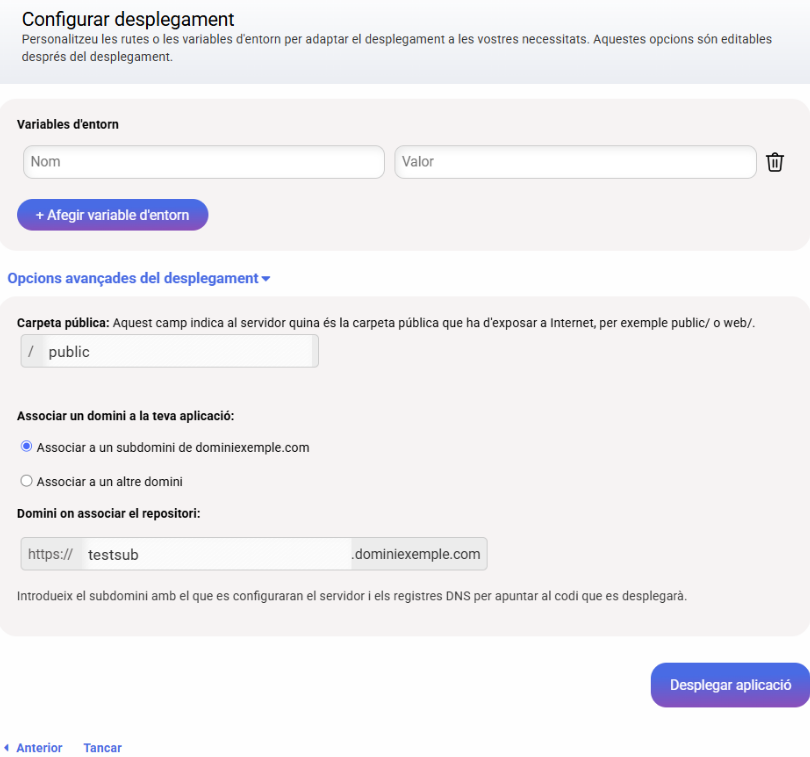
Task: Select the radio for subdomini de dominiexemple.com
Action: click(26, 446)
